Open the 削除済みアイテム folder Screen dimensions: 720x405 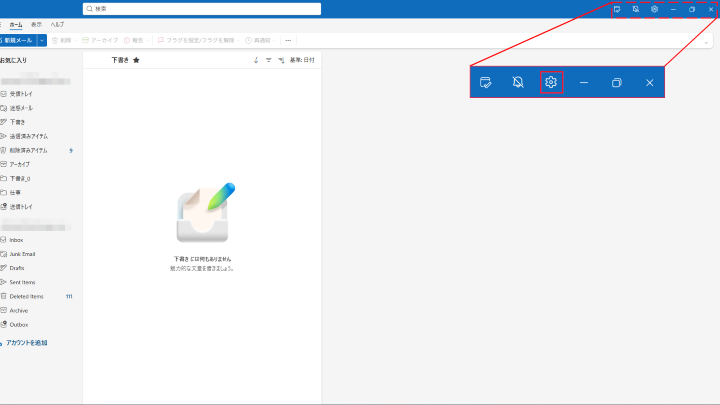(28, 150)
